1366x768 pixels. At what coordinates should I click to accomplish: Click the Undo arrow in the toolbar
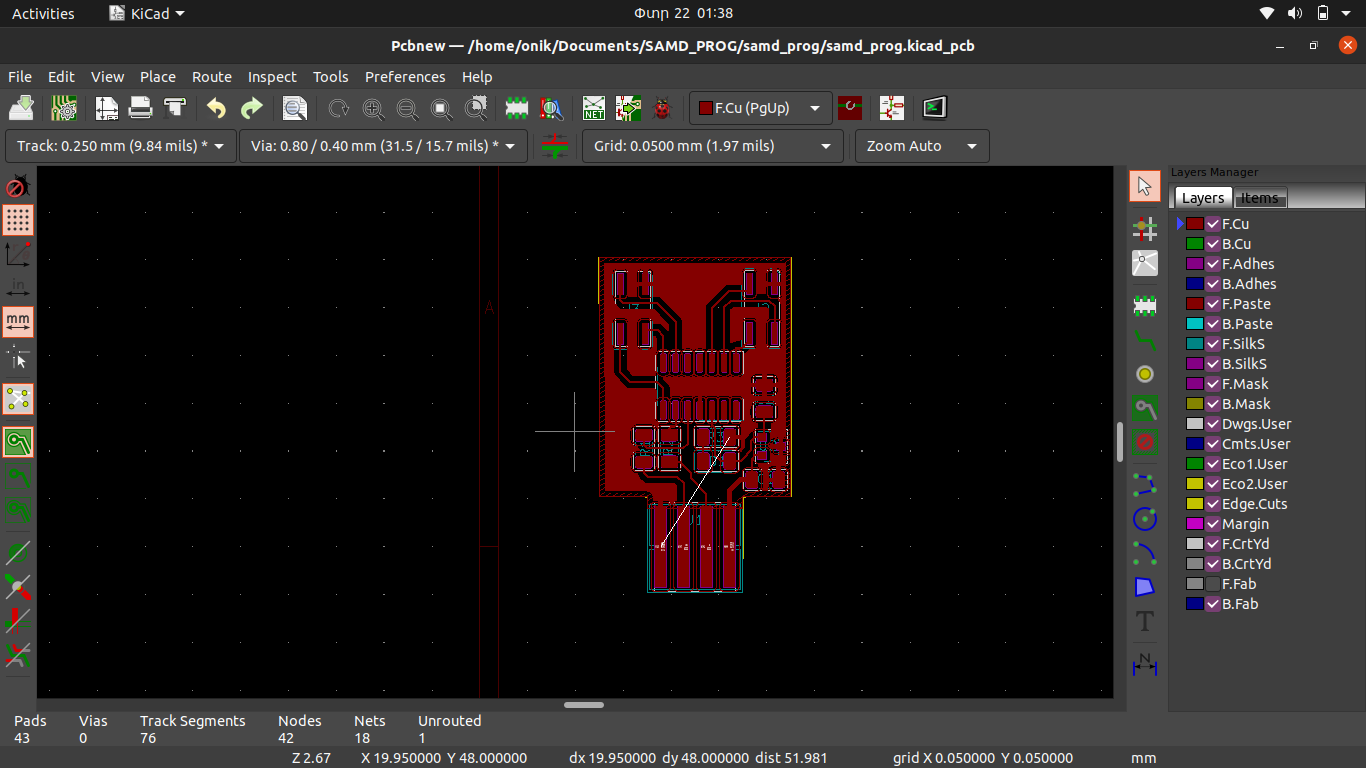pyautogui.click(x=216, y=108)
